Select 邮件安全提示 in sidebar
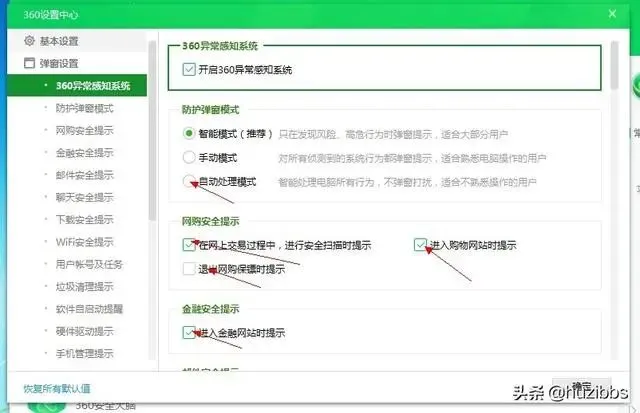Image resolution: width=640 pixels, height=413 pixels. tap(84, 175)
